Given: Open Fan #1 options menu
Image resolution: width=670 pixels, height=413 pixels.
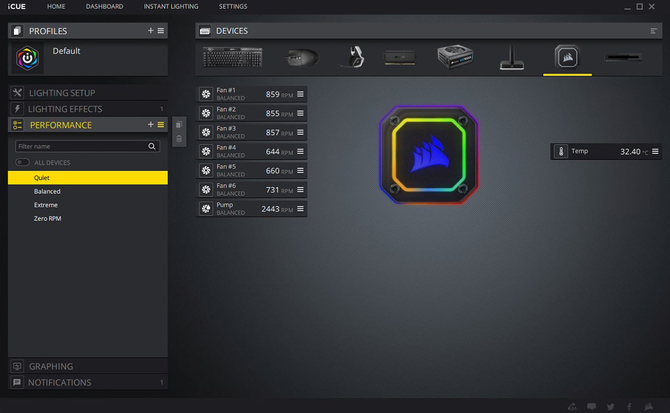Looking at the screenshot, I should click(x=300, y=94).
